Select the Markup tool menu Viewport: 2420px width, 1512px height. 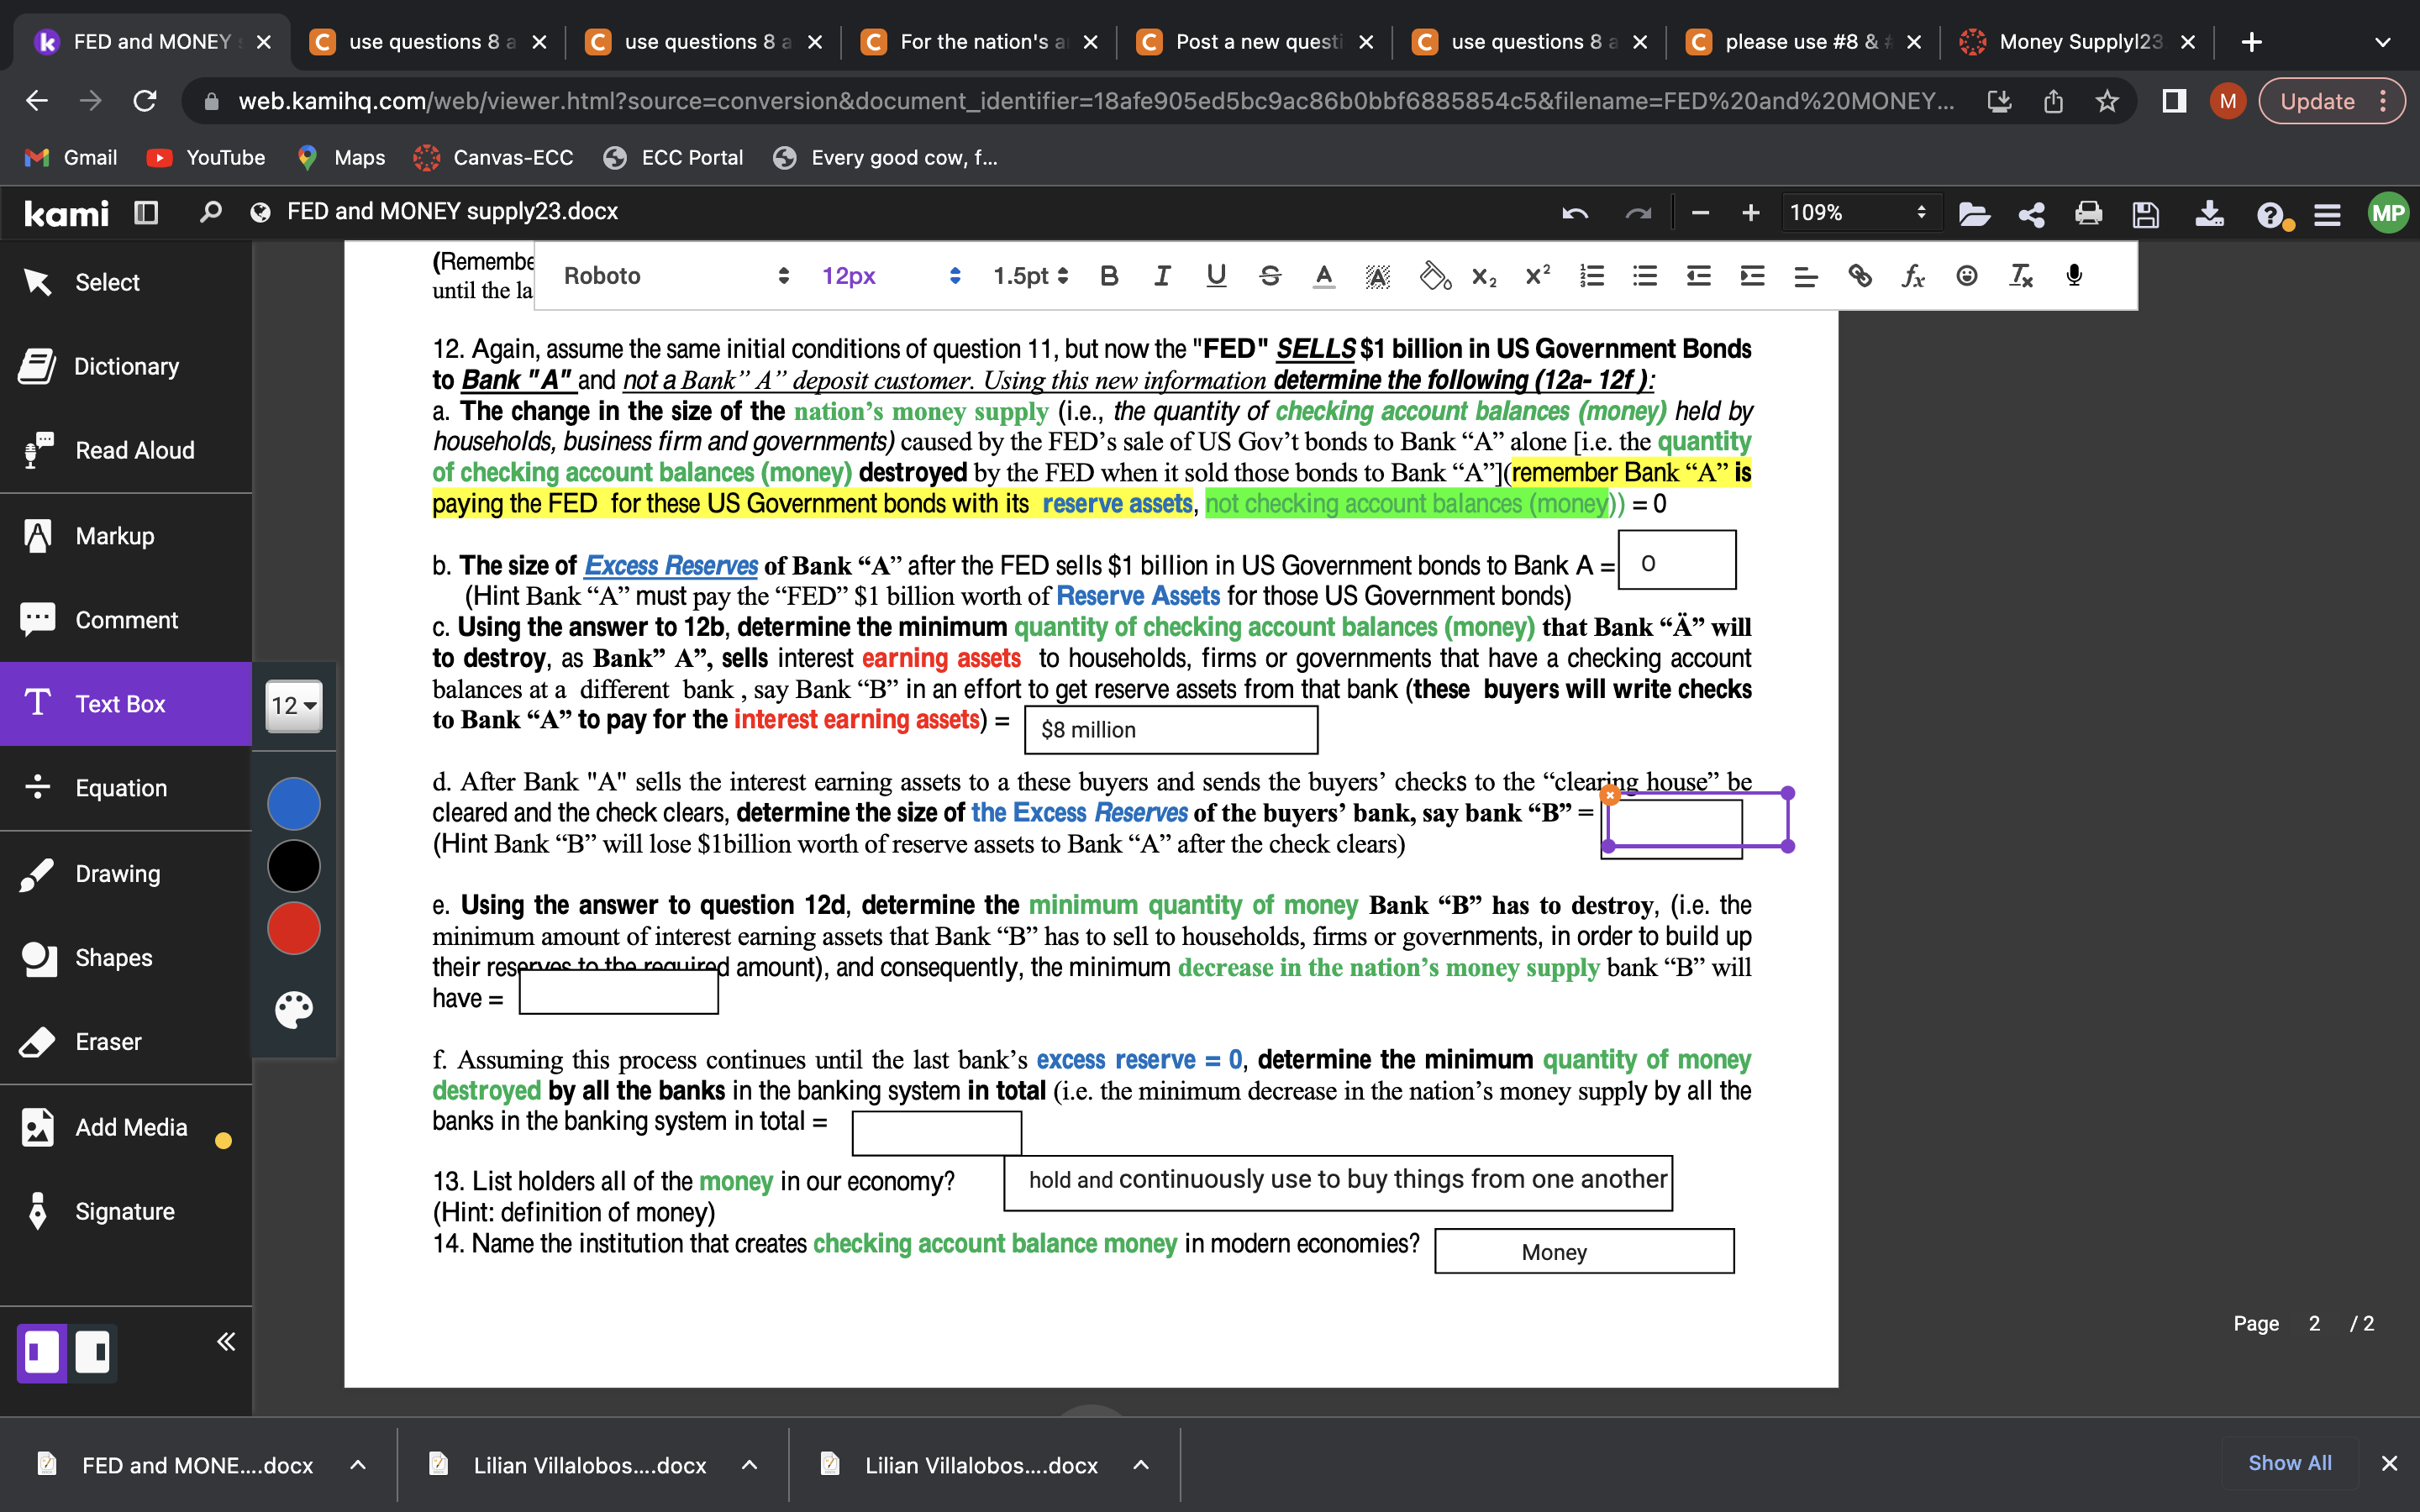click(114, 536)
